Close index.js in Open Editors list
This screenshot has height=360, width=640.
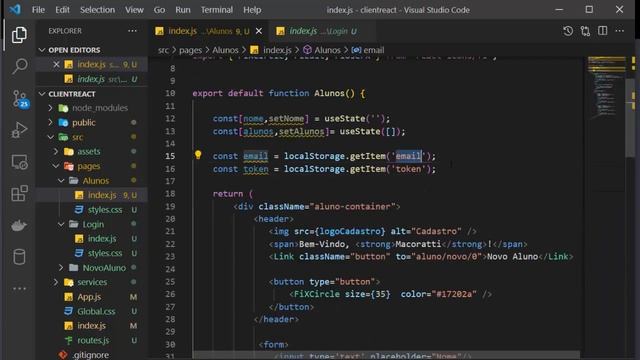tap(56, 64)
